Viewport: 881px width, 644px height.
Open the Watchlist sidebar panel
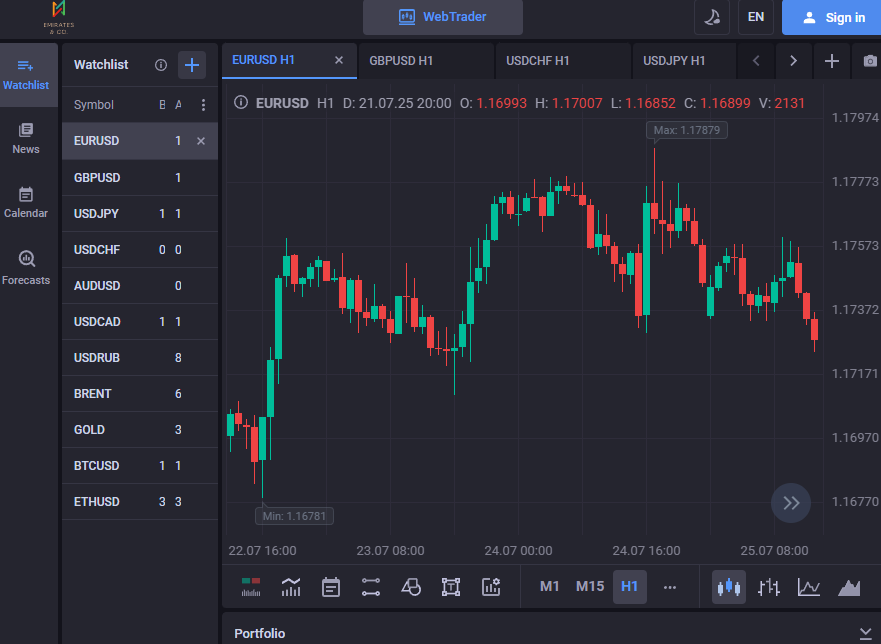point(26,75)
